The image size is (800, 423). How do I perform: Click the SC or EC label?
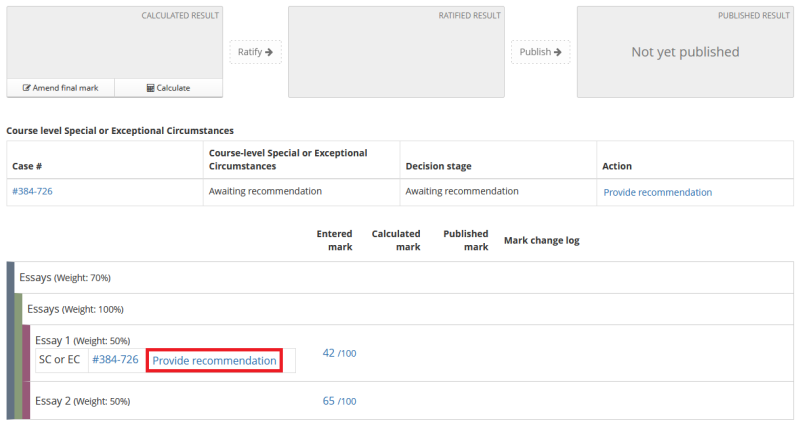point(60,360)
